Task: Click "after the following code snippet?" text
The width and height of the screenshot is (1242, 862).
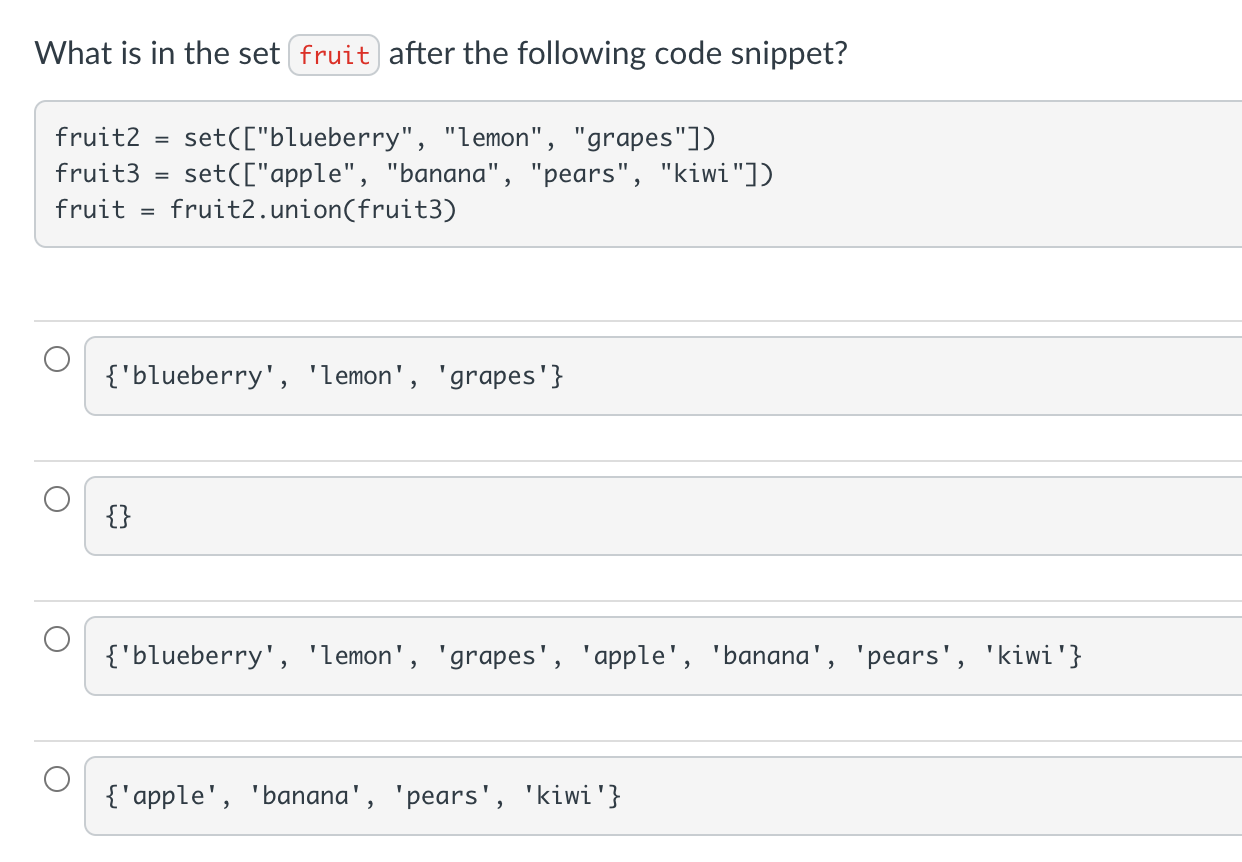Action: click(x=617, y=54)
